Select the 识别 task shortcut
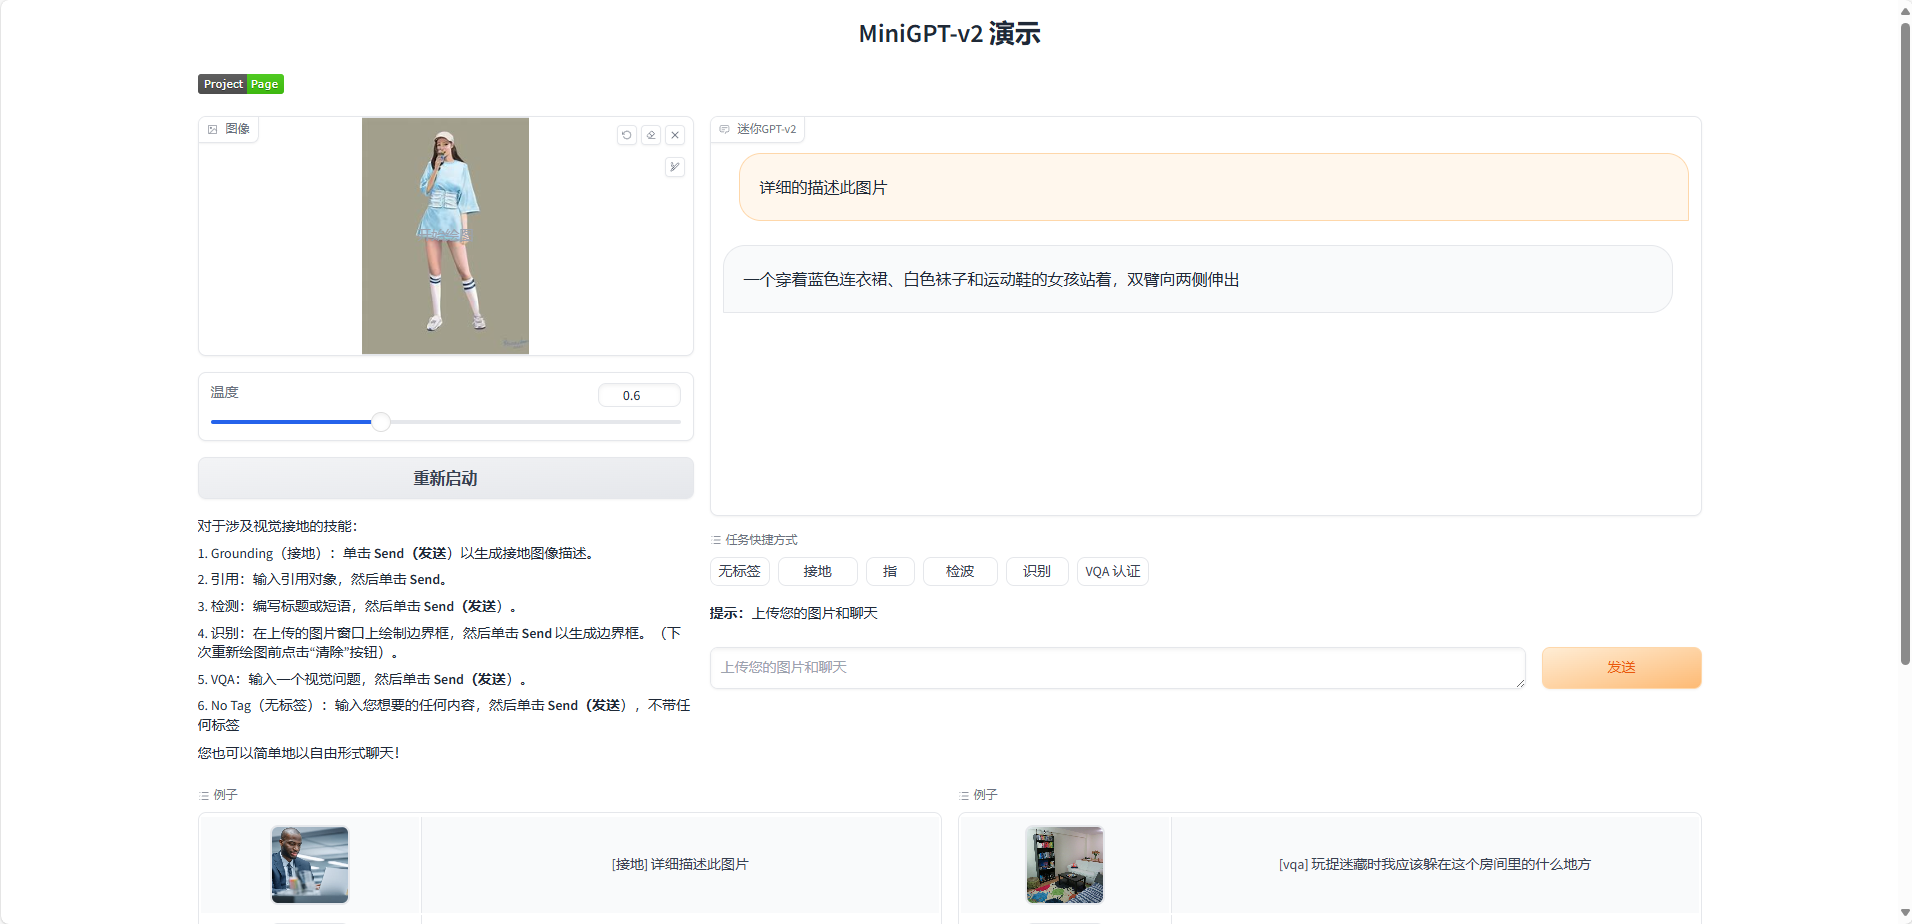This screenshot has height=924, width=1912. pyautogui.click(x=1037, y=571)
